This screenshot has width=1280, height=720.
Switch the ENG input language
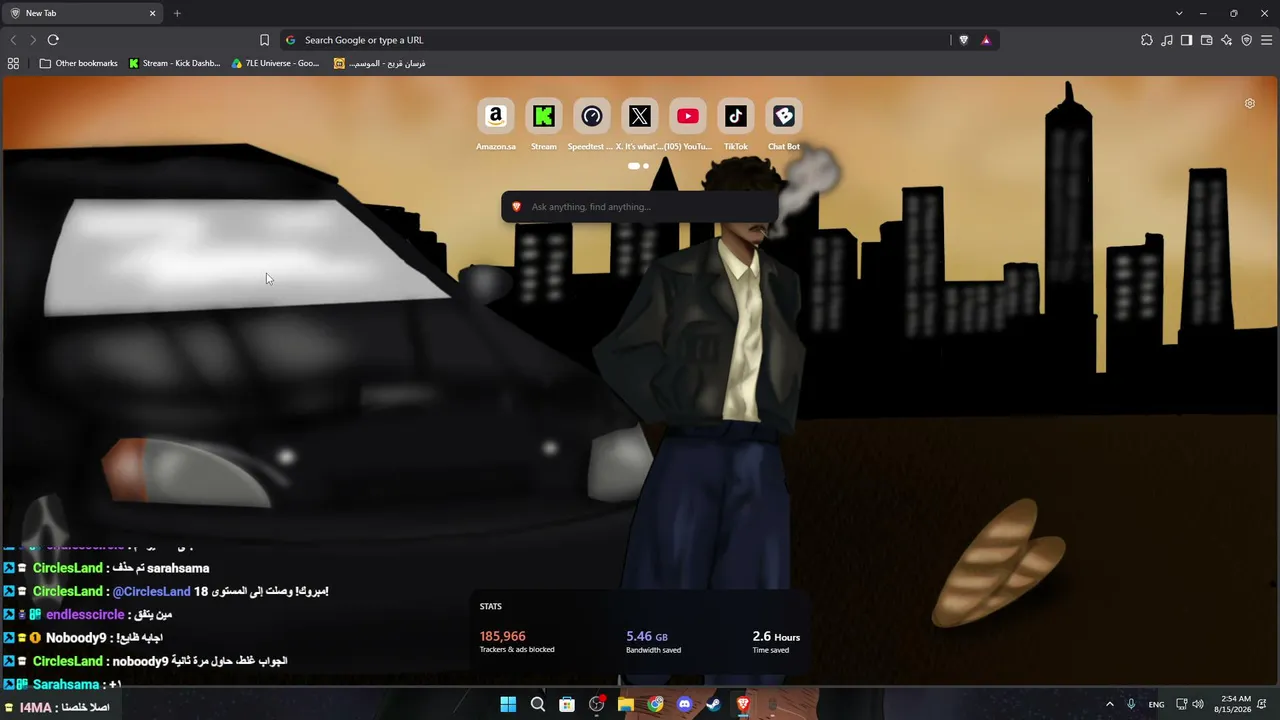[1156, 704]
